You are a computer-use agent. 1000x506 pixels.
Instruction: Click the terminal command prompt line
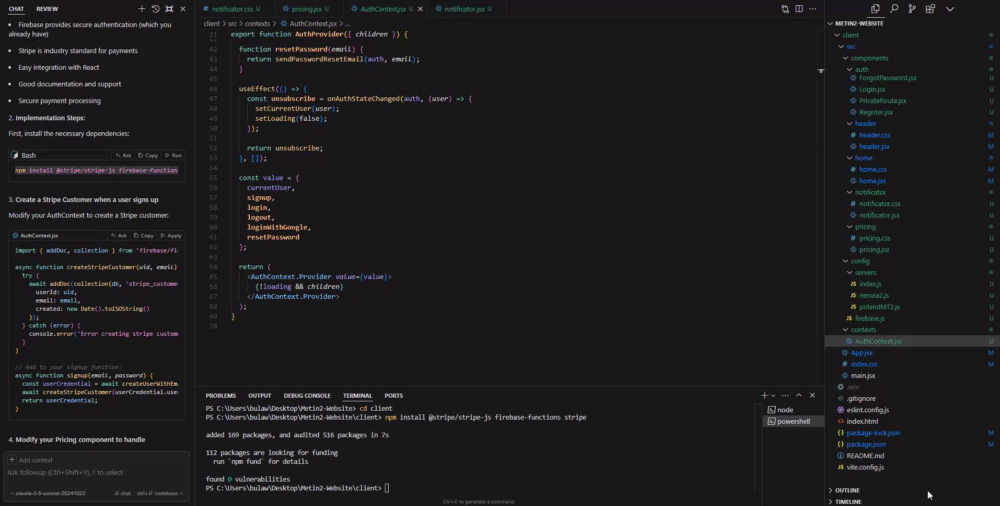pyautogui.click(x=297, y=488)
